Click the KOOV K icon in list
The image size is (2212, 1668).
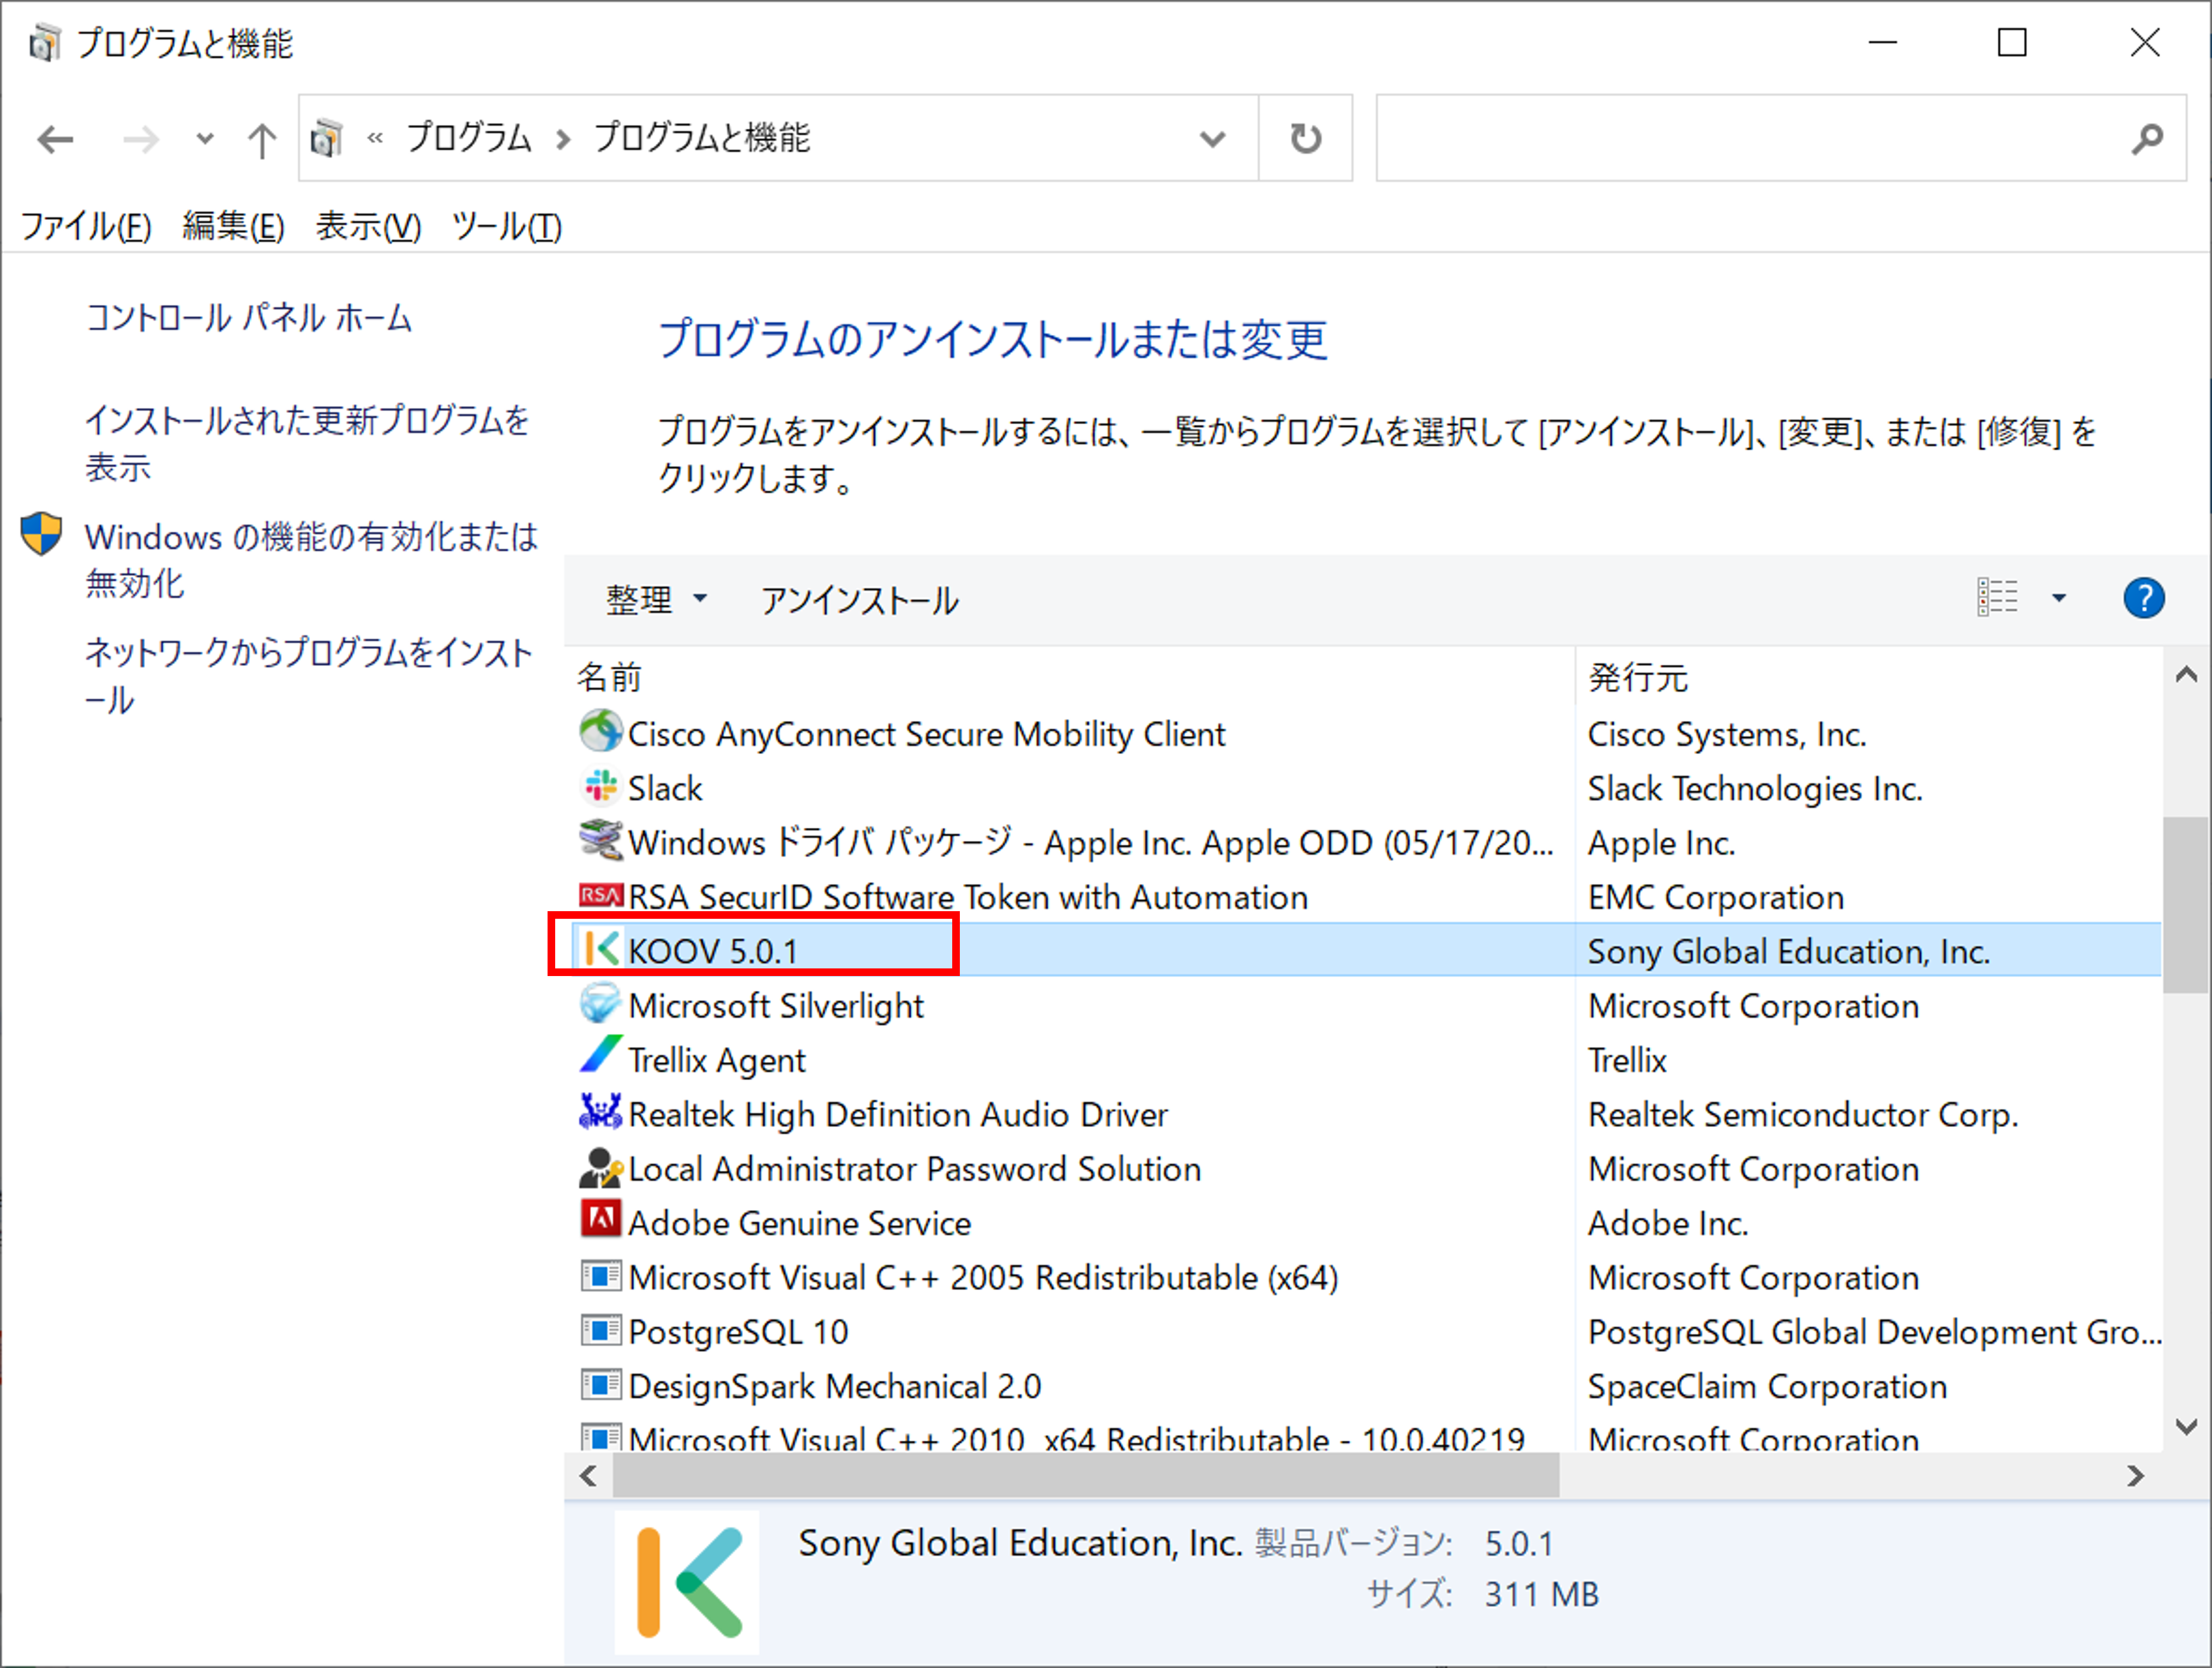[601, 949]
